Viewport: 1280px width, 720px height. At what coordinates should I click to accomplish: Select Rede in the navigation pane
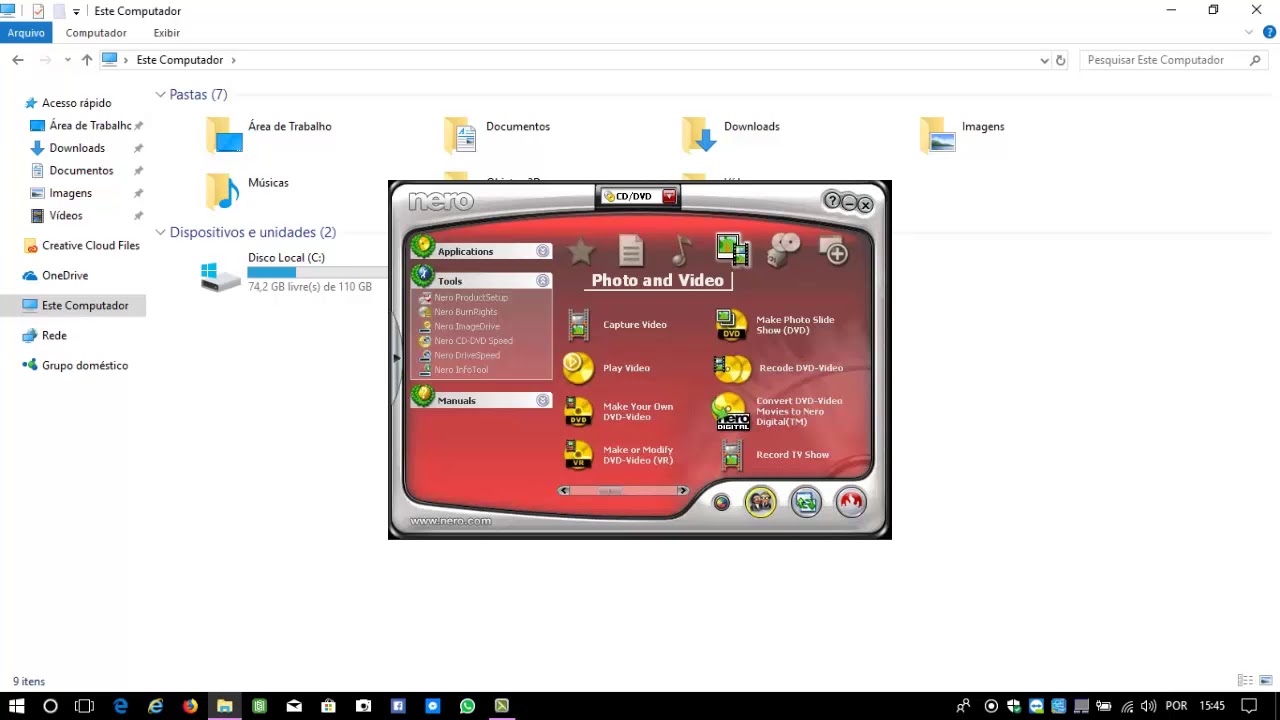pyautogui.click(x=54, y=335)
